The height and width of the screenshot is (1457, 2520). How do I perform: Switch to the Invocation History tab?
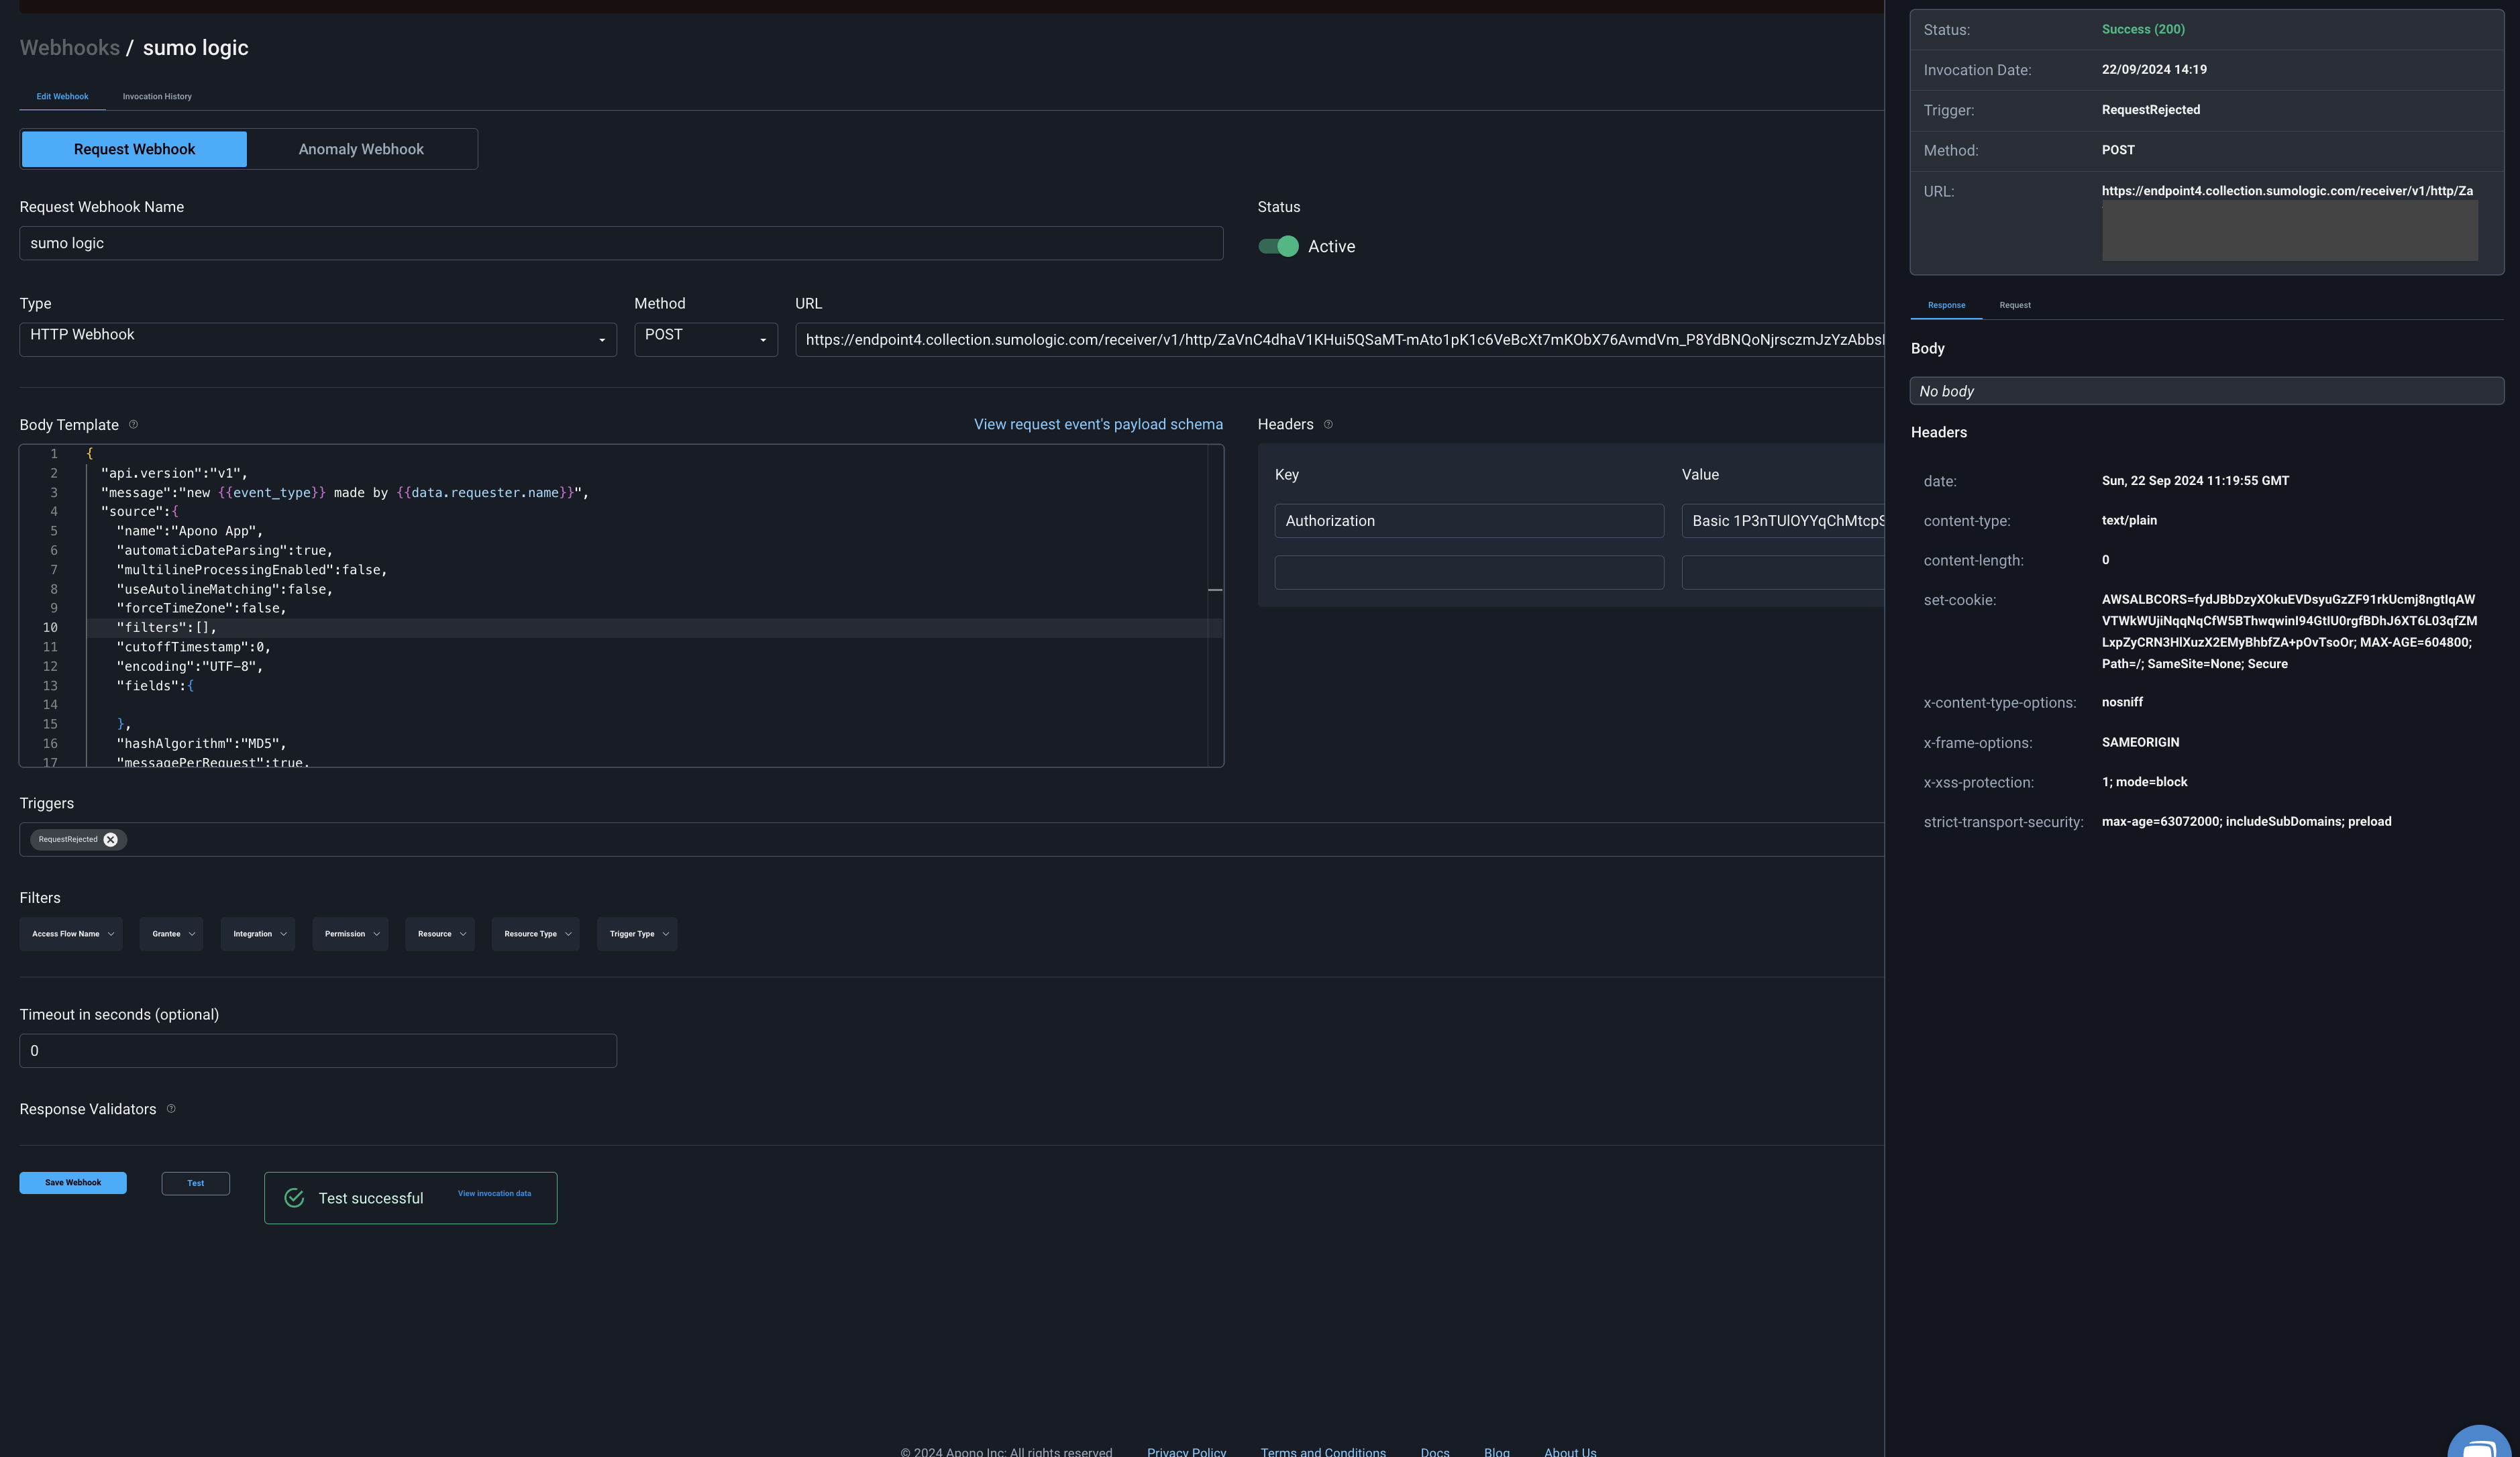(157, 96)
